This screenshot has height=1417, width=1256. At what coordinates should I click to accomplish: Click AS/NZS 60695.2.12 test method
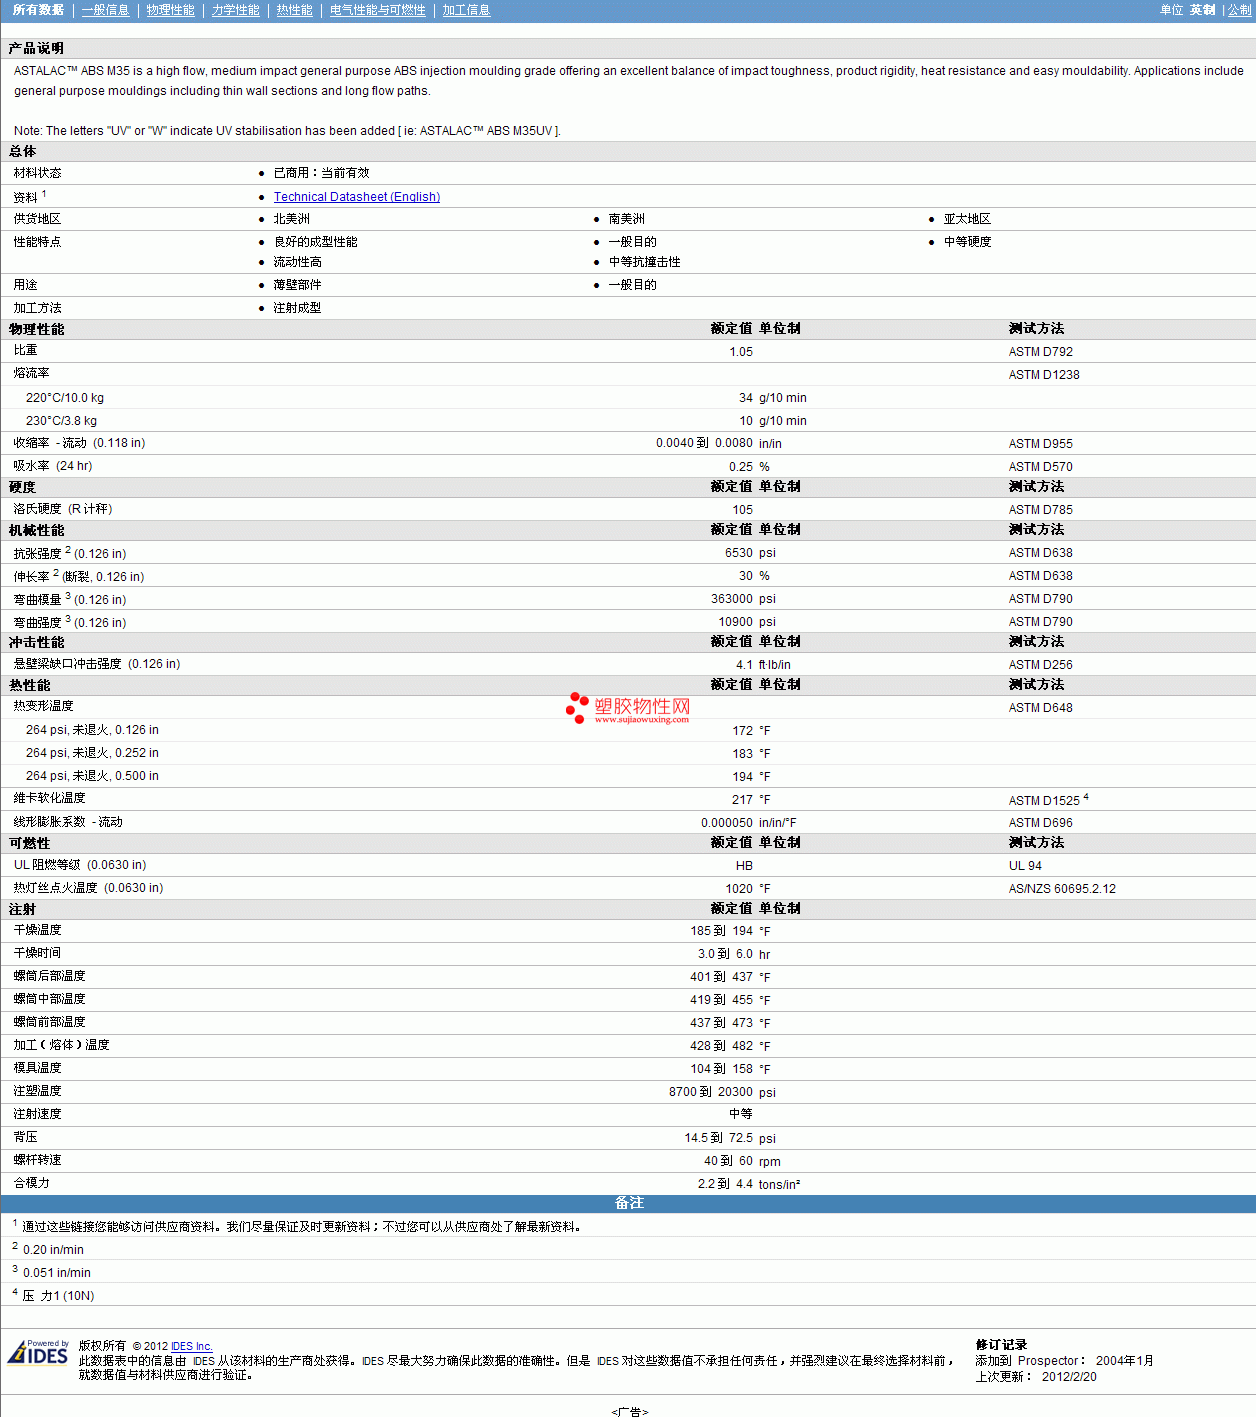click(x=1062, y=889)
